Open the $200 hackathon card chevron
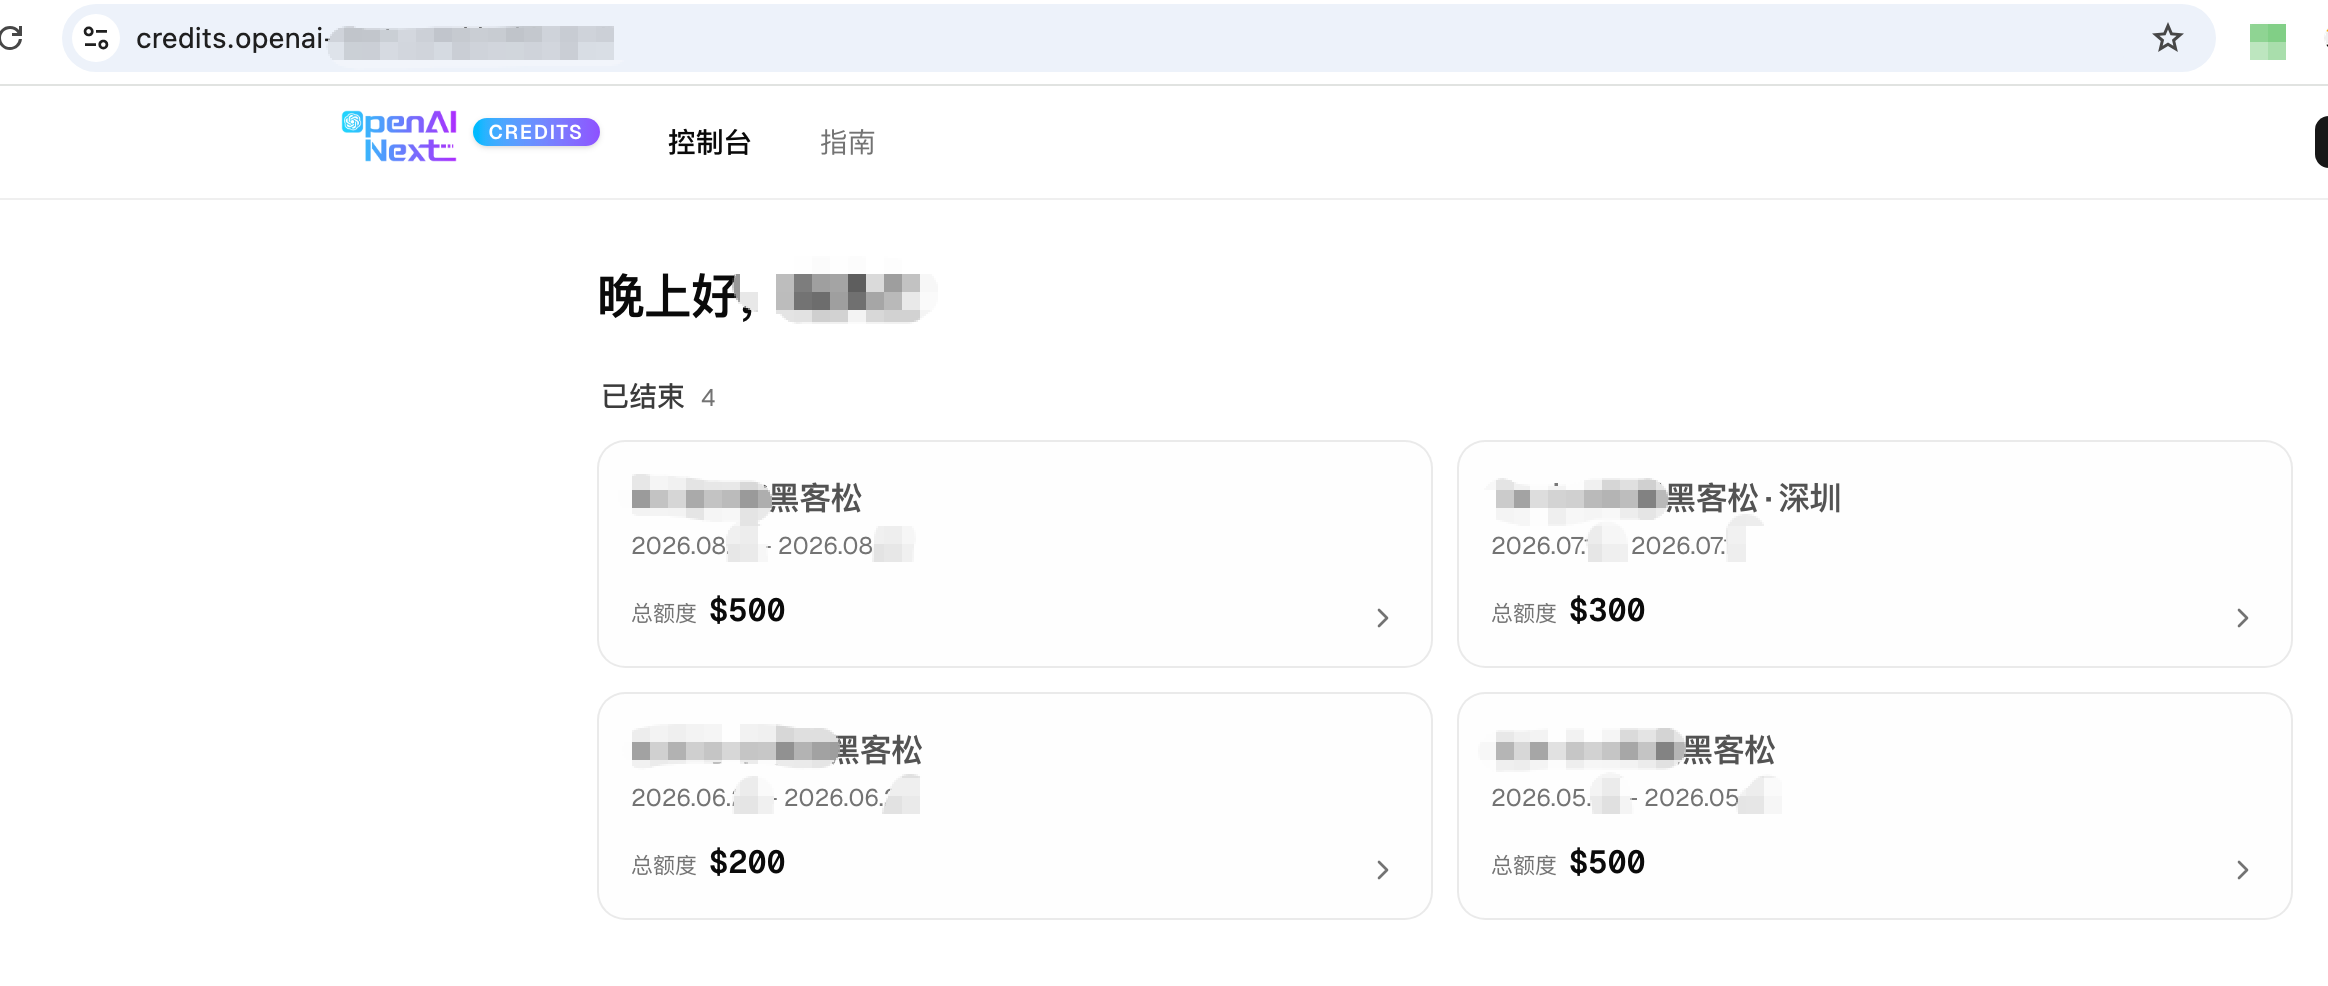2328x986 pixels. (x=1382, y=870)
